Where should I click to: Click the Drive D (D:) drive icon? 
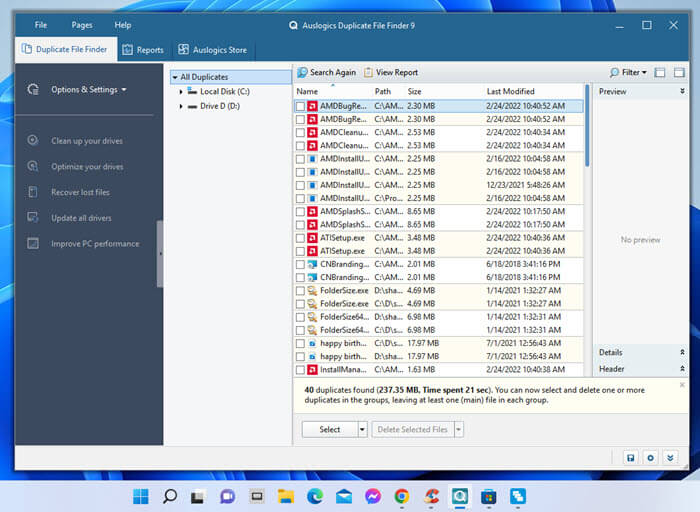coord(192,106)
